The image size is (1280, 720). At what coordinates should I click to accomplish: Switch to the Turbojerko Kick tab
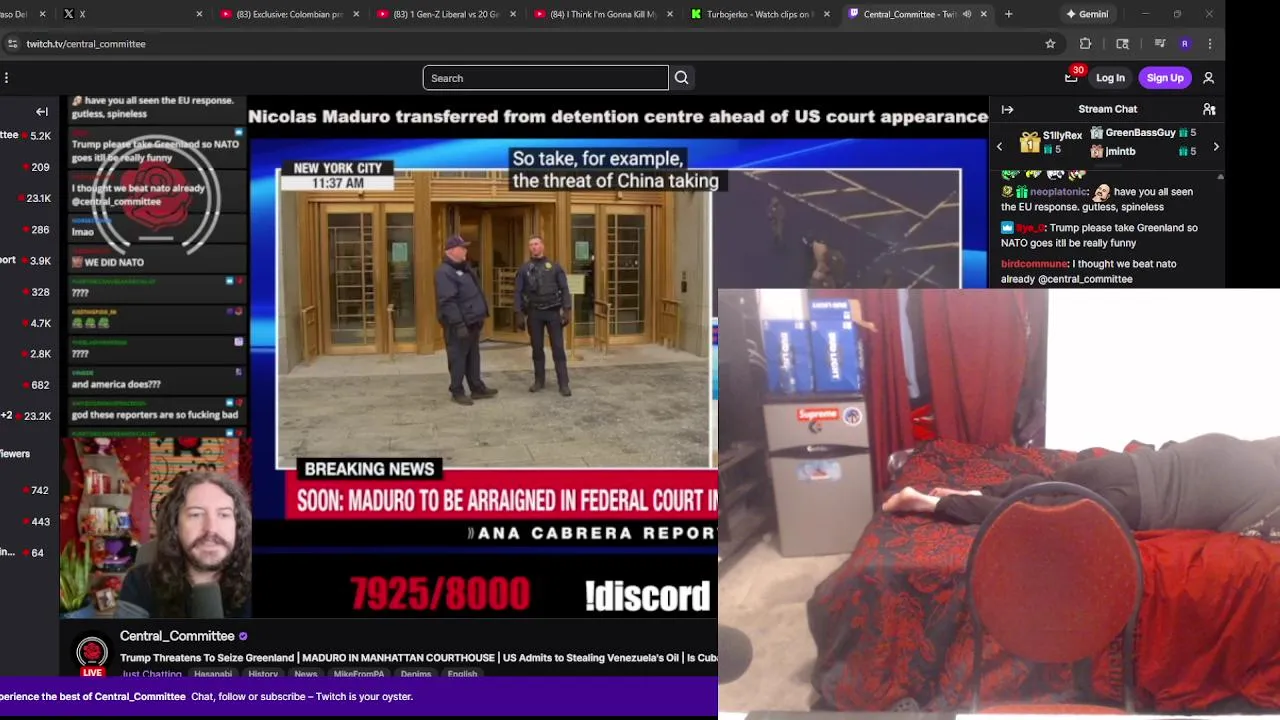[760, 14]
